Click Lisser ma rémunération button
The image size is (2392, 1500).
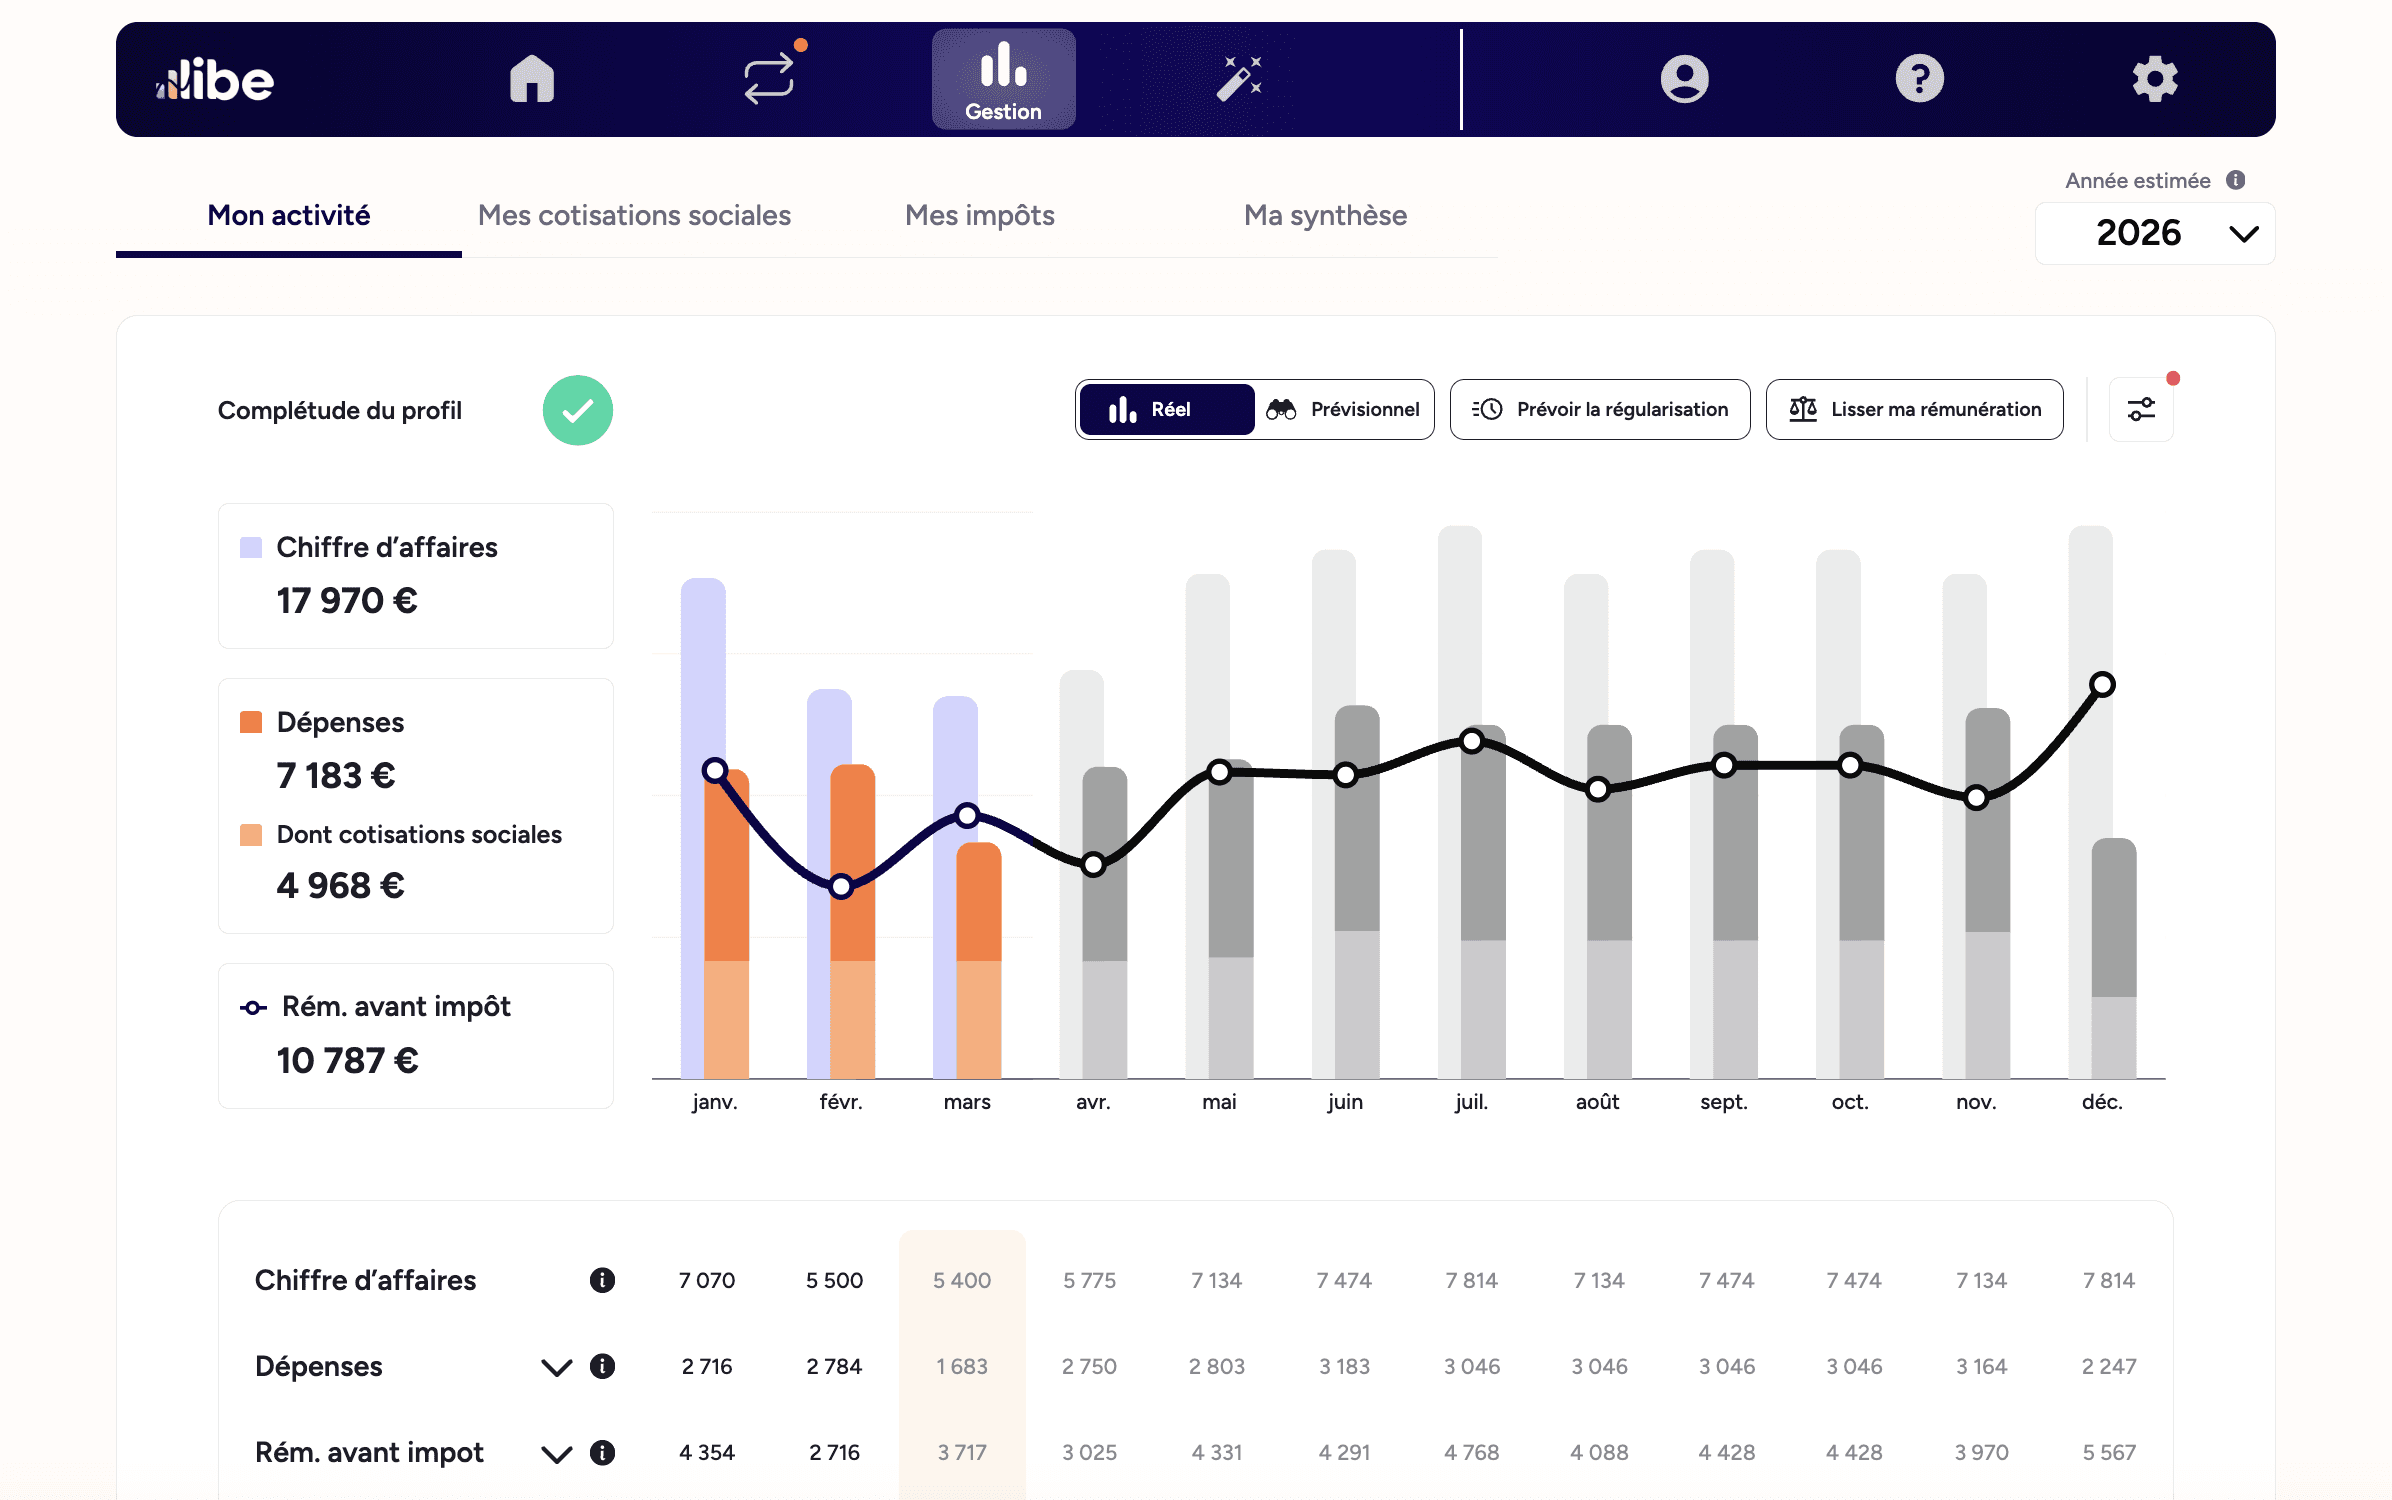[x=1914, y=410]
